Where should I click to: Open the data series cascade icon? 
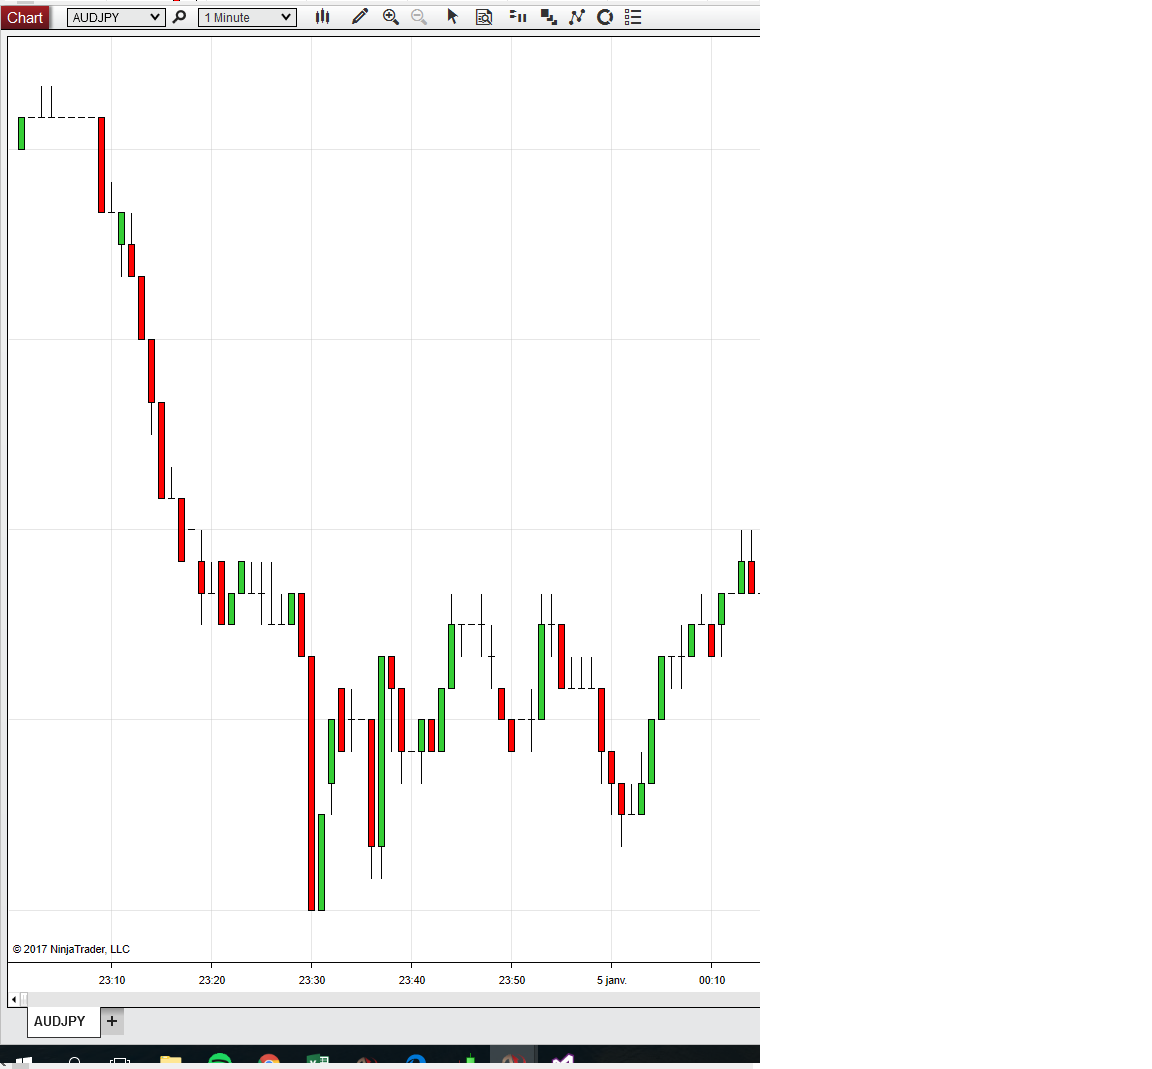548,17
